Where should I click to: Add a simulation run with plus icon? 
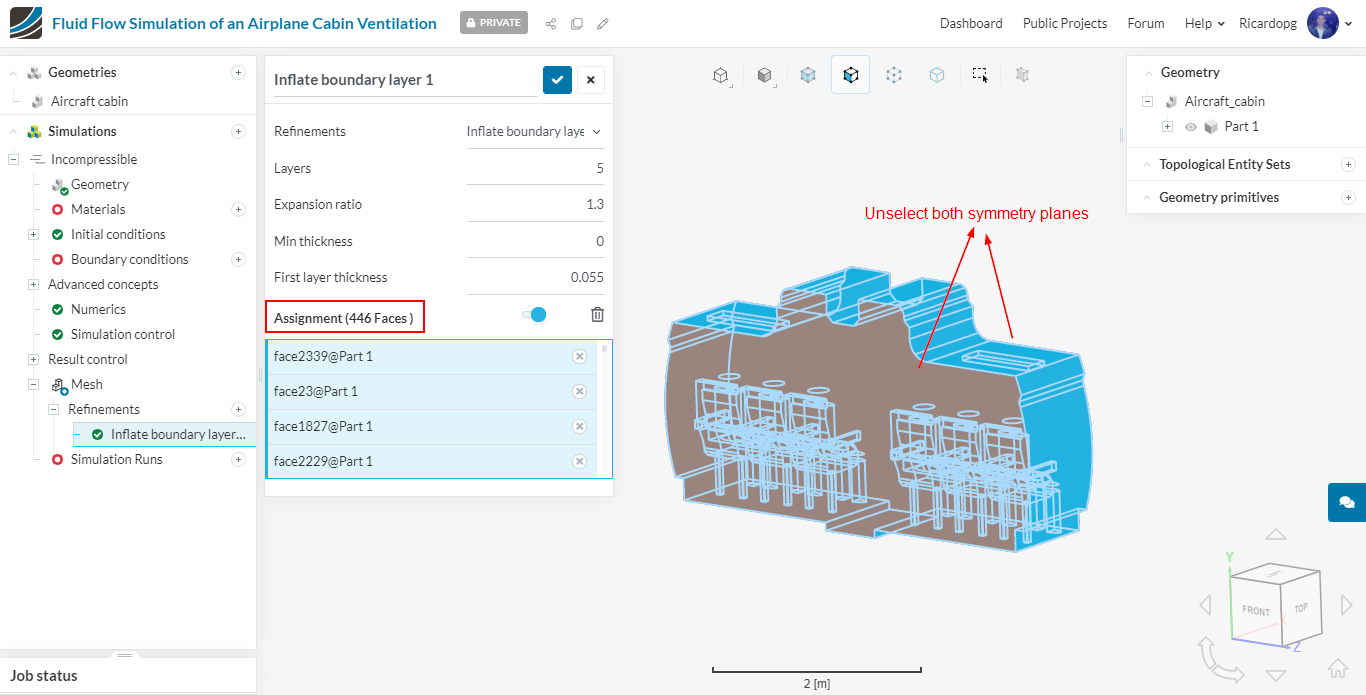click(x=238, y=459)
